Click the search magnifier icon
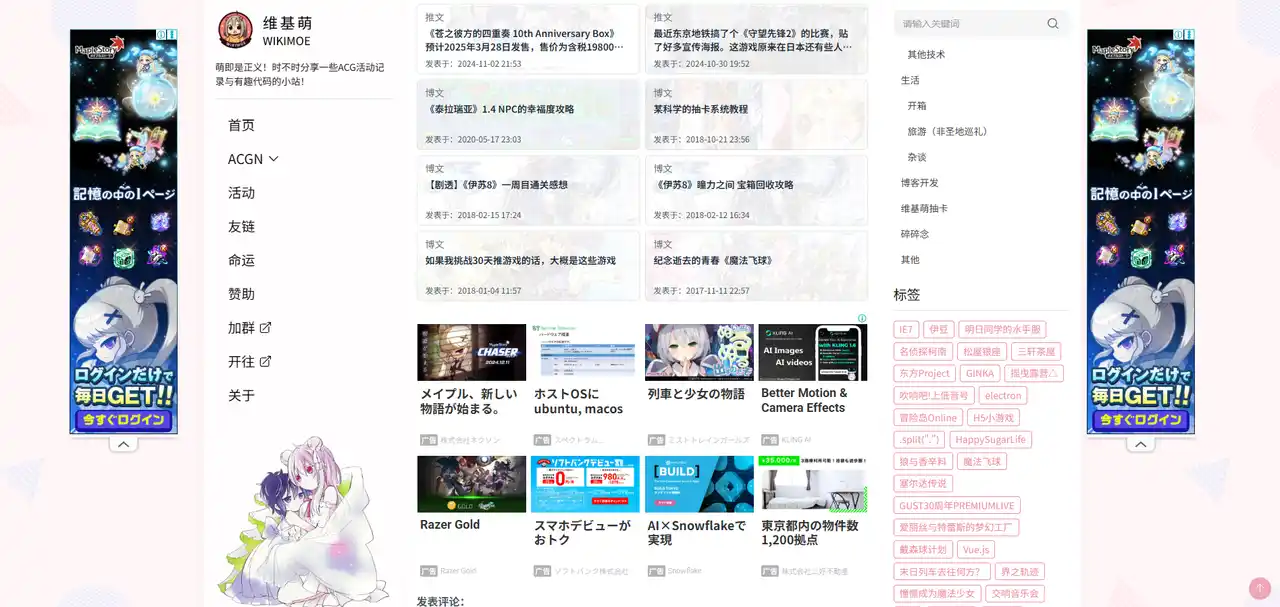Image resolution: width=1280 pixels, height=607 pixels. (1052, 24)
